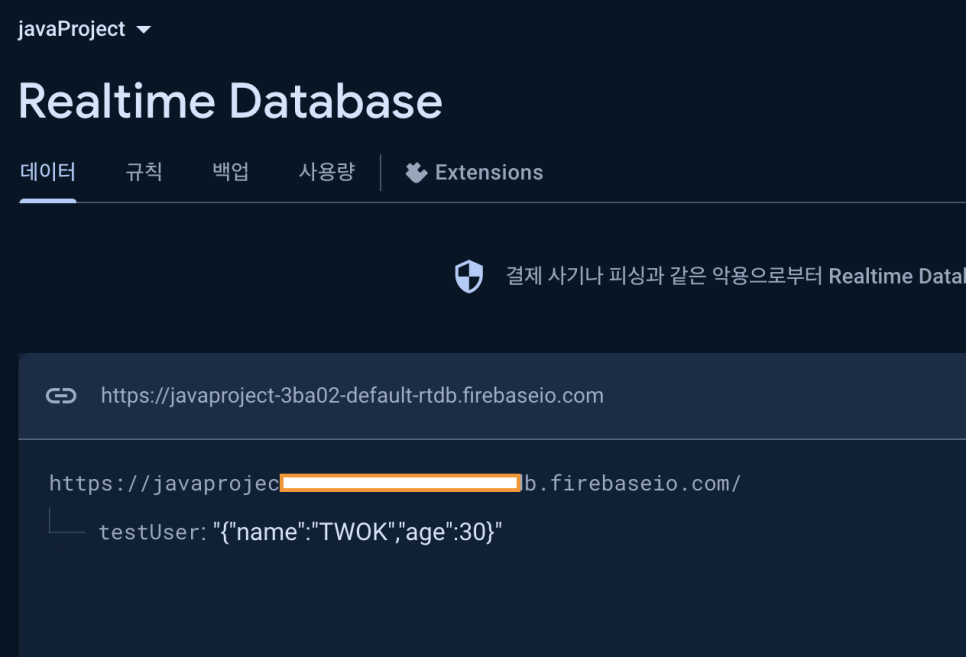
Task: Click the link copy icon beside database URL
Action: click(61, 396)
